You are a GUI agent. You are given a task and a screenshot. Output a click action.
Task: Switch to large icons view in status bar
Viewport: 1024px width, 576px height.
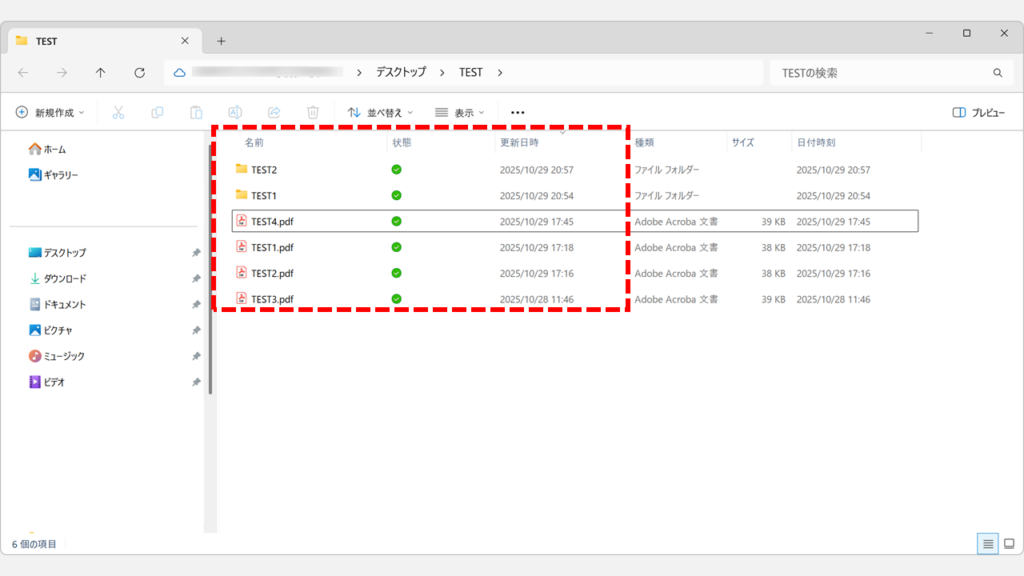tap(1008, 544)
